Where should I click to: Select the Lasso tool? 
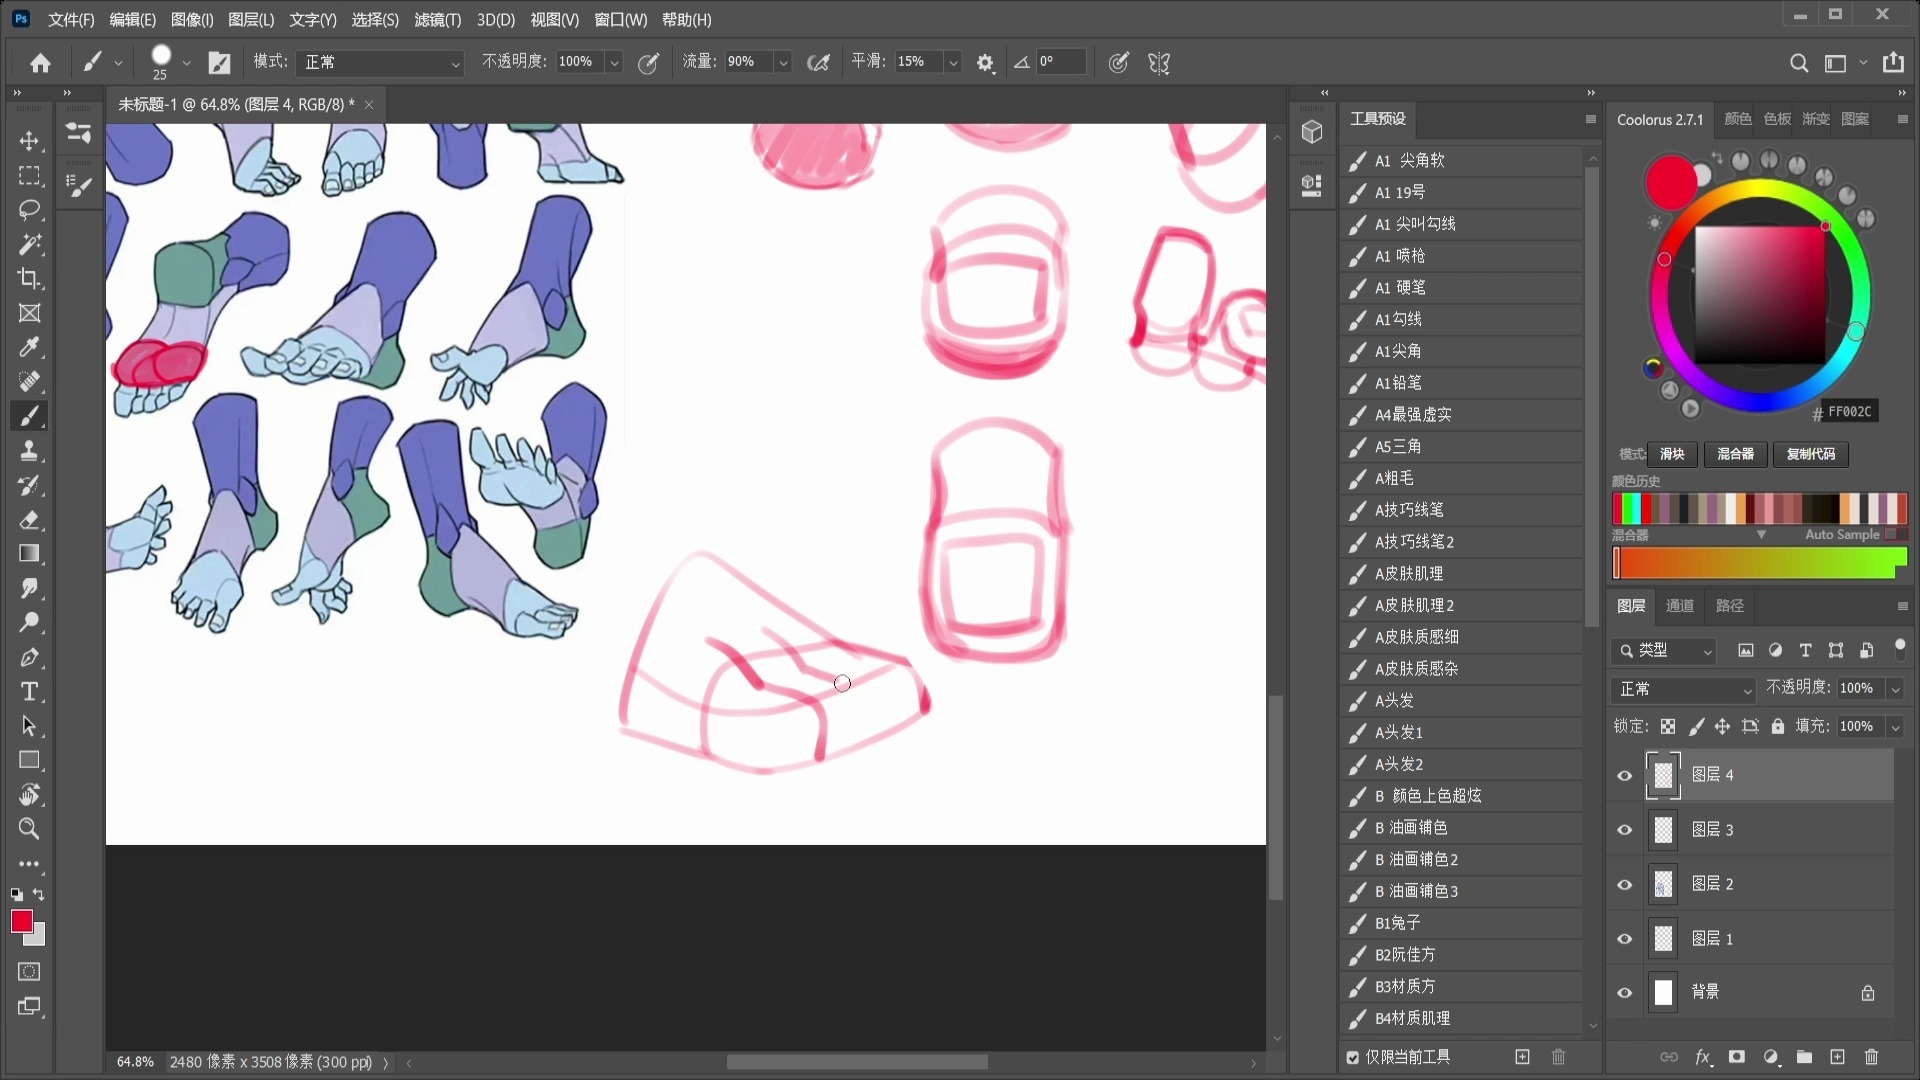(x=29, y=210)
